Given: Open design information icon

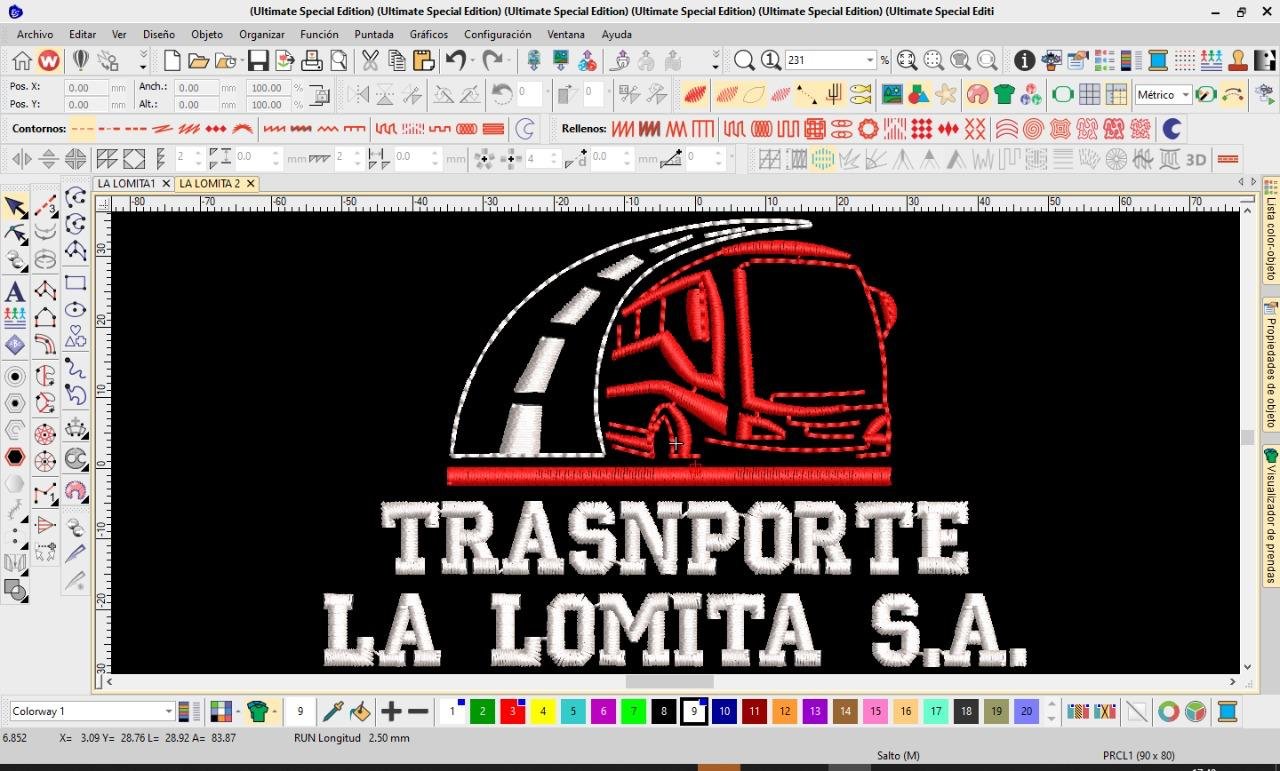Looking at the screenshot, I should click(1024, 61).
